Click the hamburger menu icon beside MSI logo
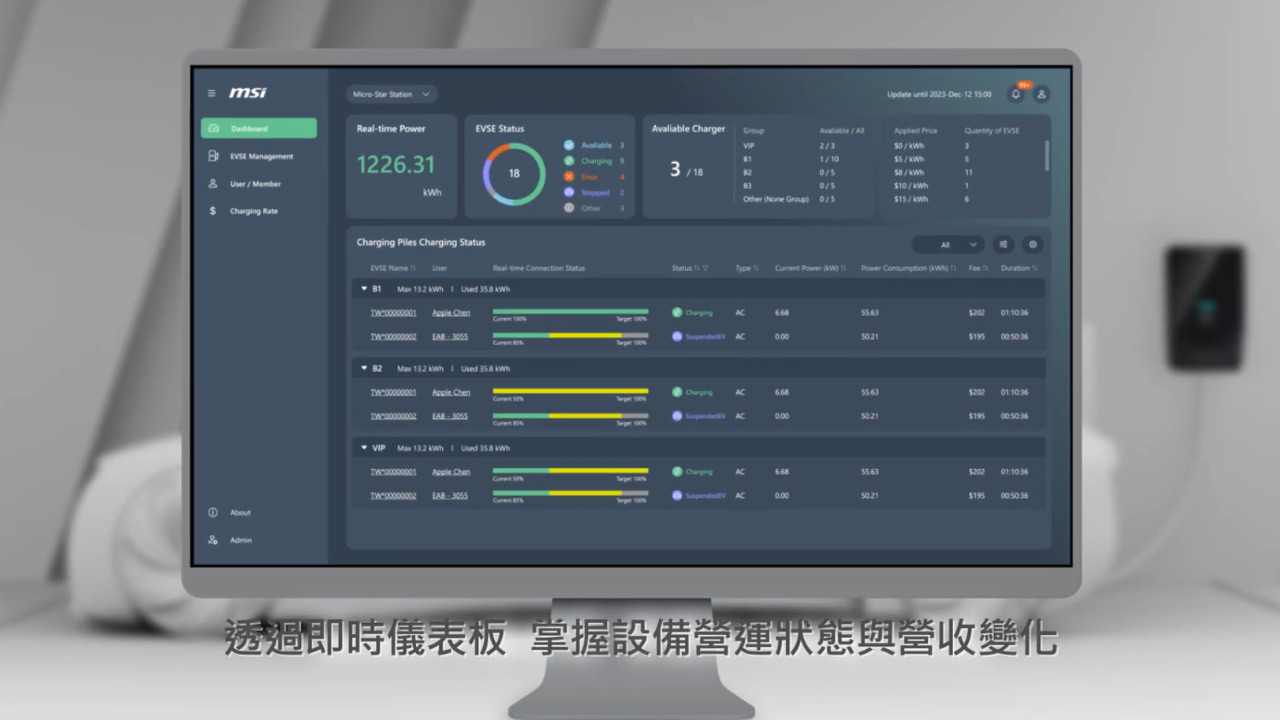 pos(211,93)
